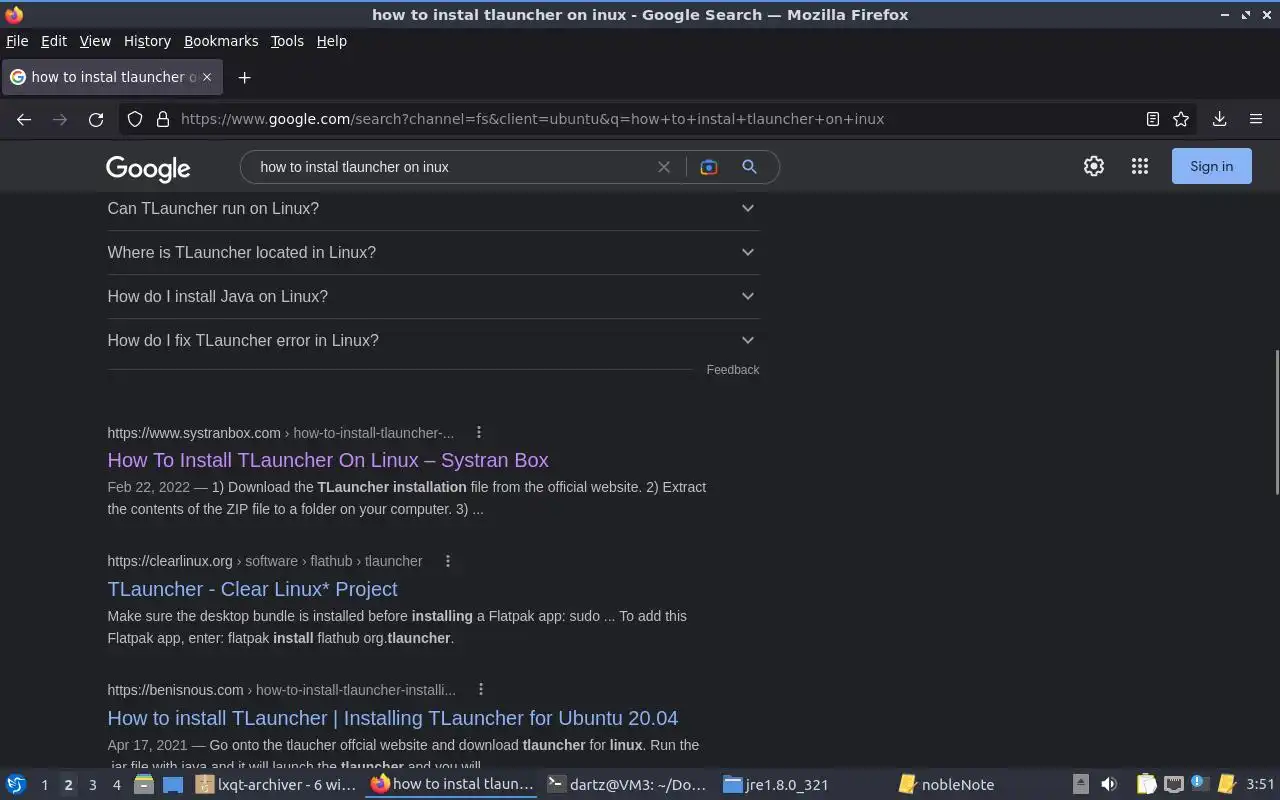Open the Firefox hamburger application menu
The width and height of the screenshot is (1280, 800).
tap(1256, 119)
